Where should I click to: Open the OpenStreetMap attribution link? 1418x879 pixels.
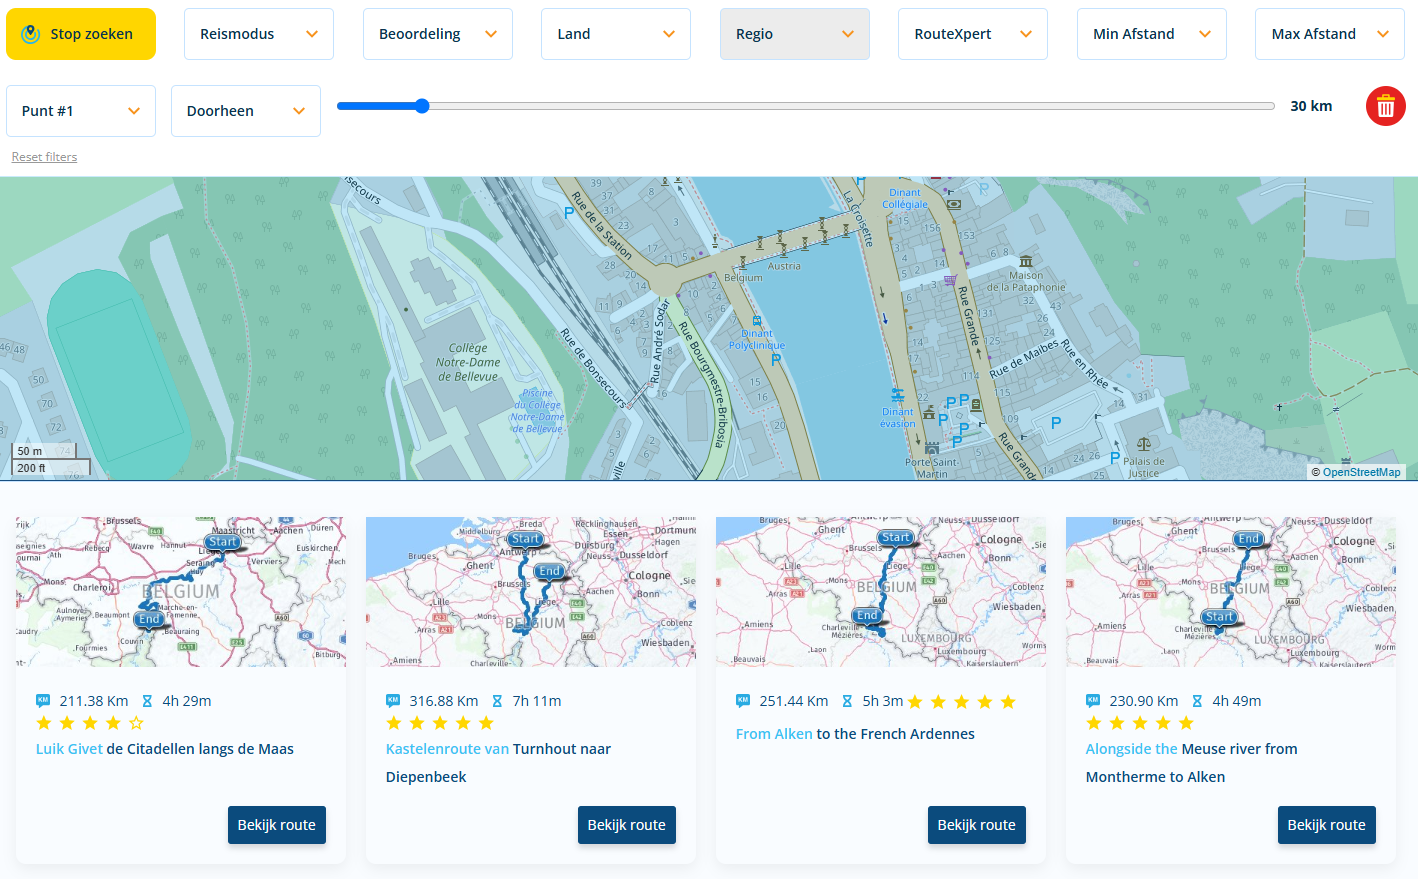[x=1361, y=472]
